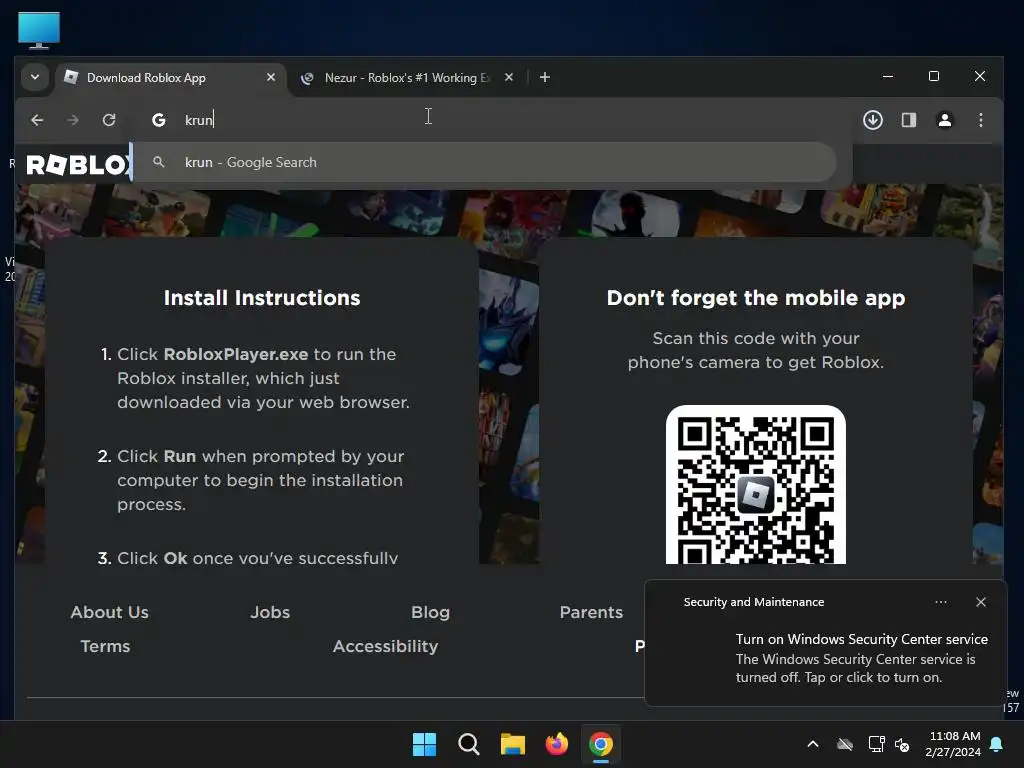Open the Jobs footer link
This screenshot has width=1024, height=768.
point(270,613)
